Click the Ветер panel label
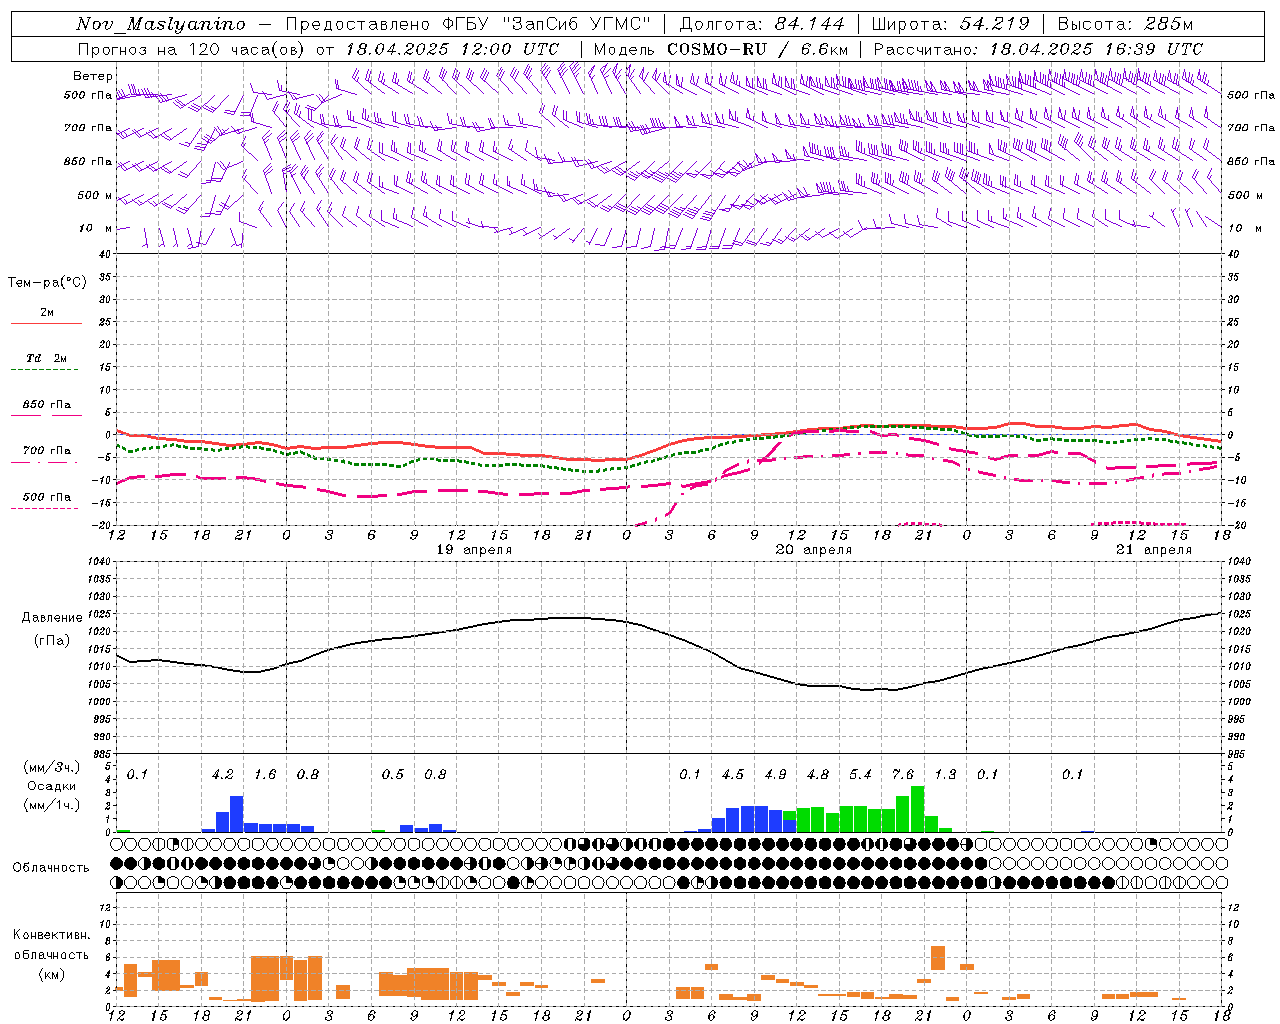The width and height of the screenshot is (1280, 1024). click(93, 76)
